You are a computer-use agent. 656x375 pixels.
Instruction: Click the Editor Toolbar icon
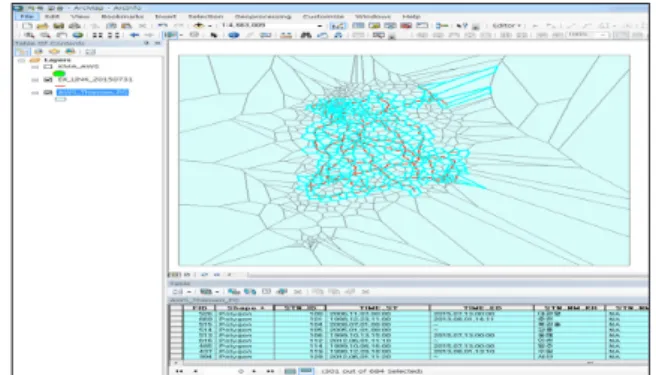coord(338,26)
